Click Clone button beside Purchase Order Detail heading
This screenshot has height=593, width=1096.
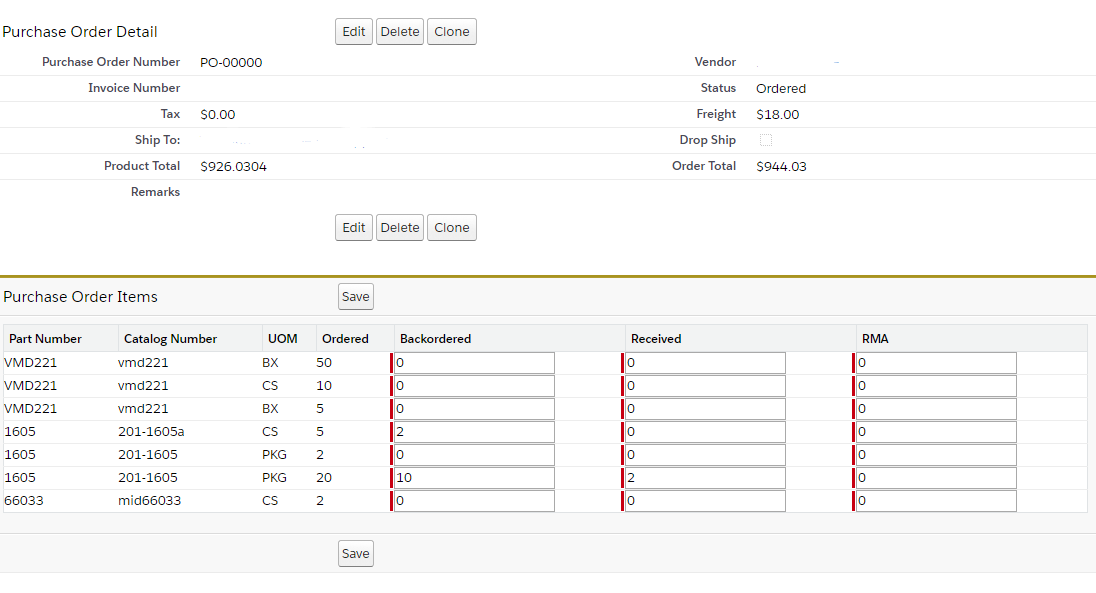coord(451,32)
